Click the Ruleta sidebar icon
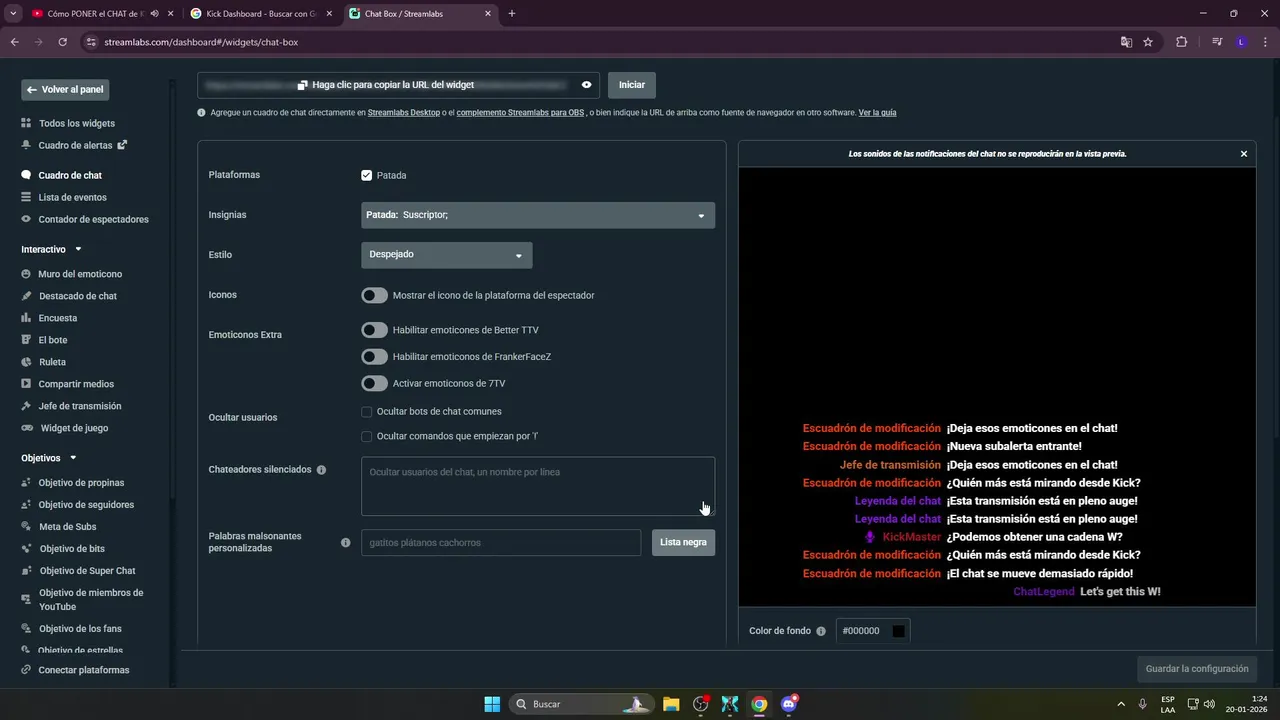 pyautogui.click(x=26, y=362)
